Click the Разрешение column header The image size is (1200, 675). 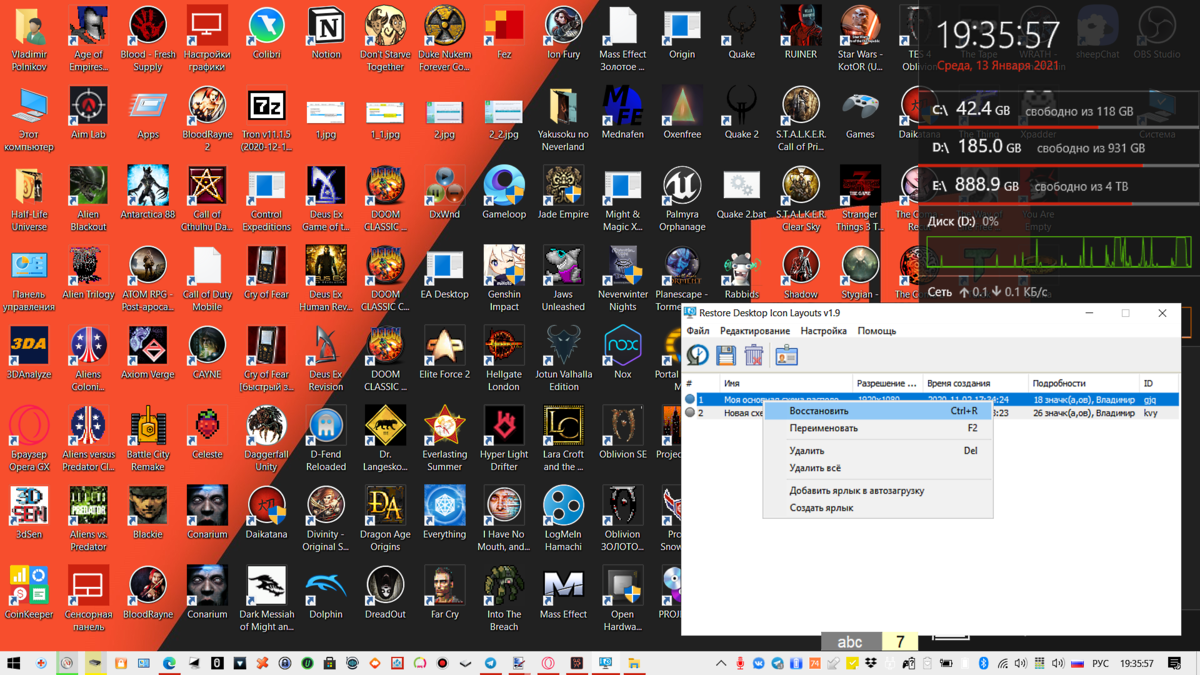(887, 383)
